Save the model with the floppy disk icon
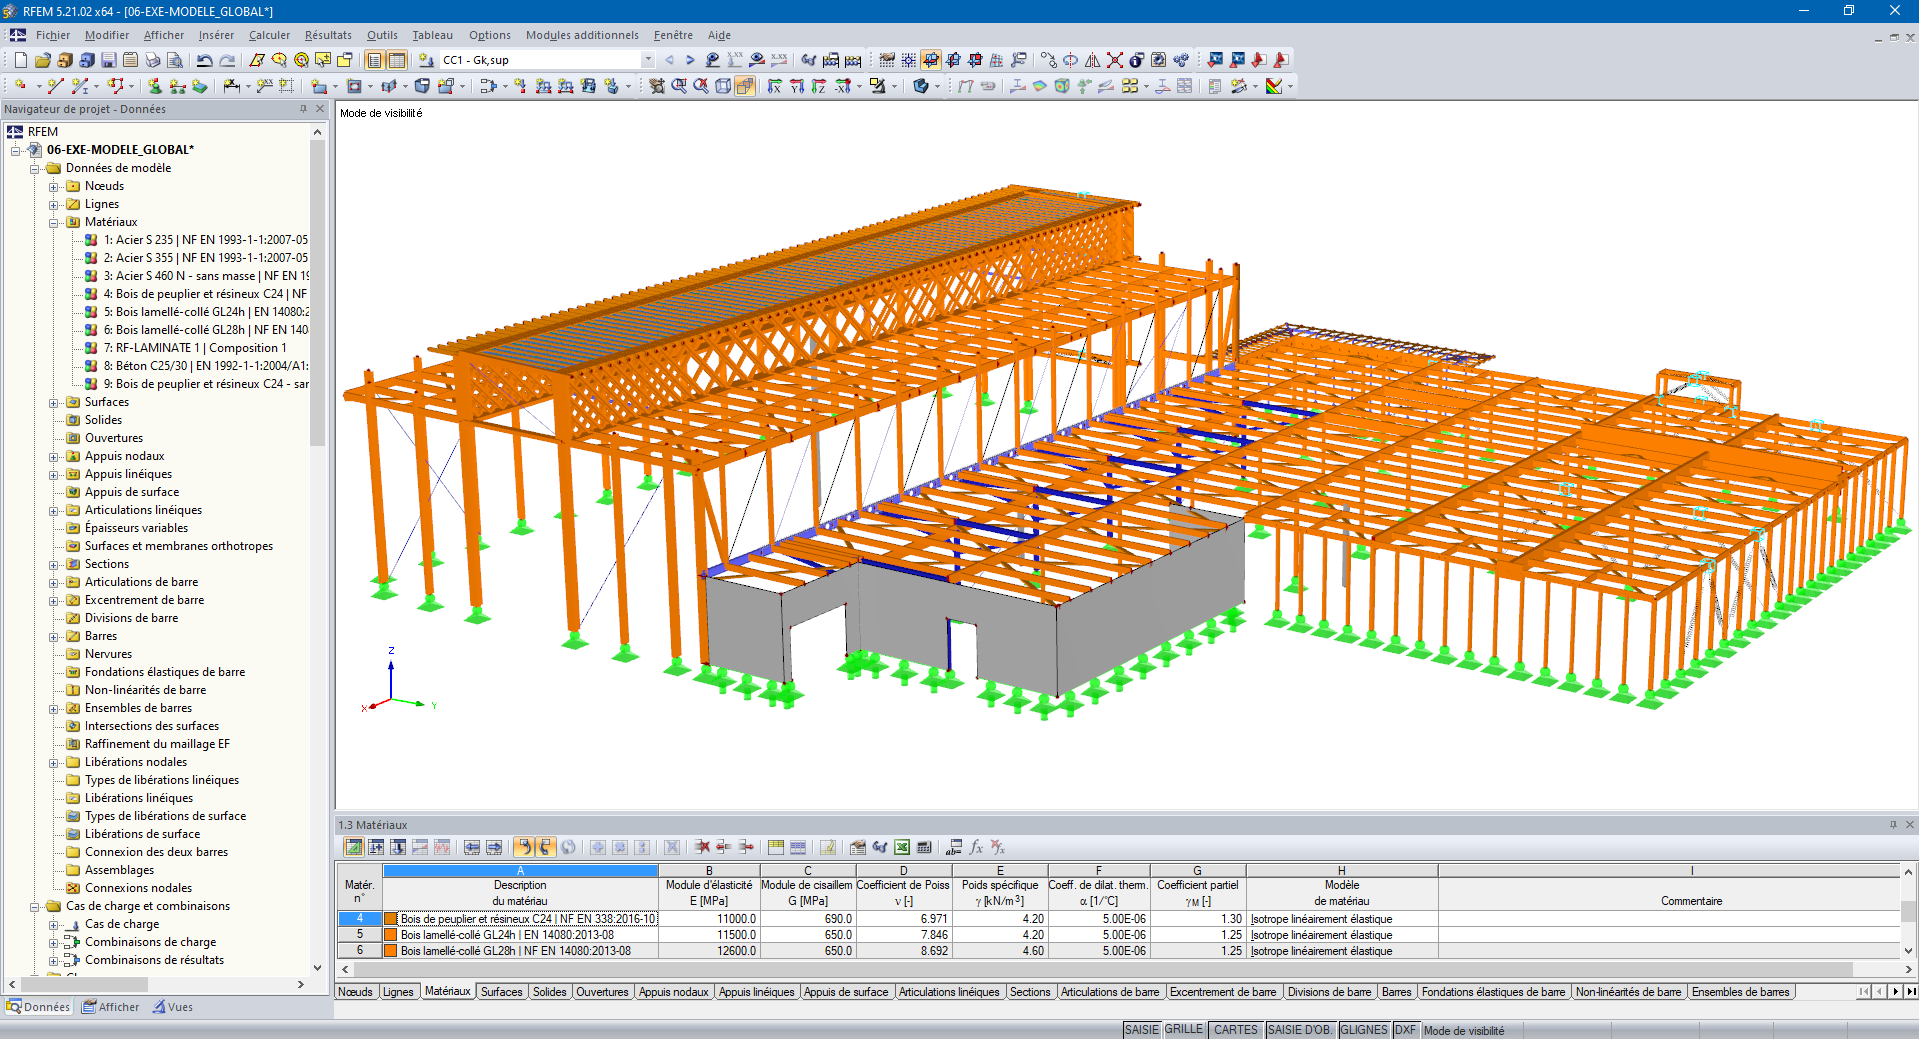 pos(109,60)
